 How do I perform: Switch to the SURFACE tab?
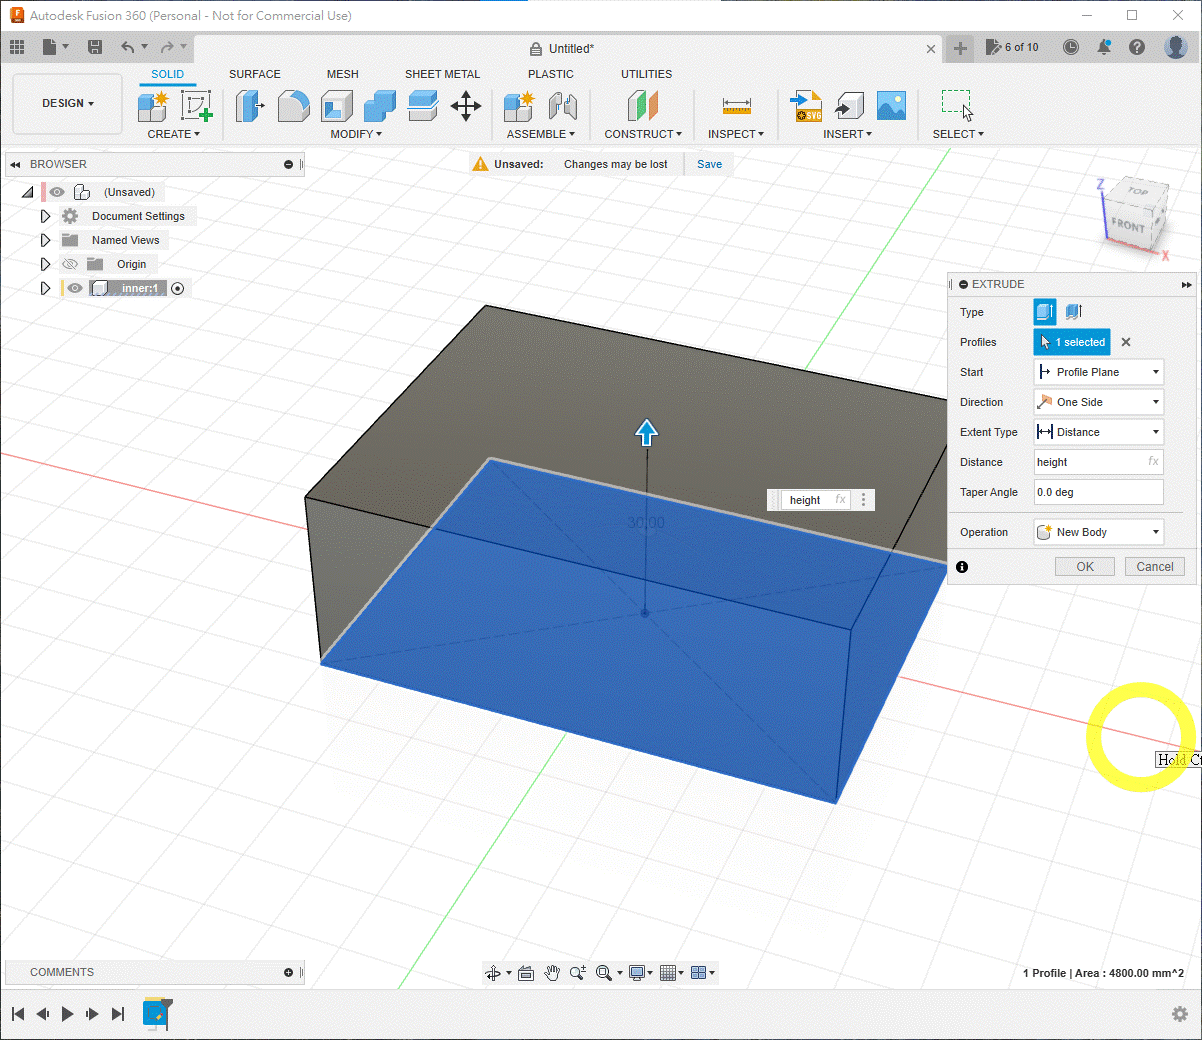254,74
